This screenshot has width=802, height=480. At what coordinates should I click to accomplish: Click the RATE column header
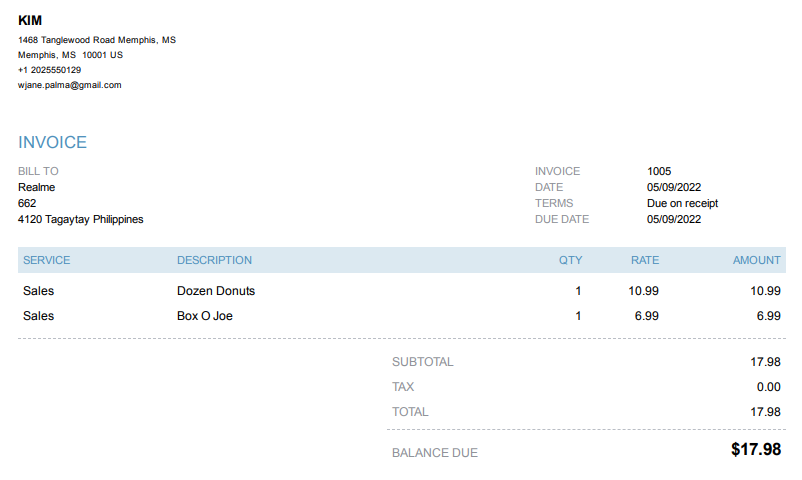(645, 260)
